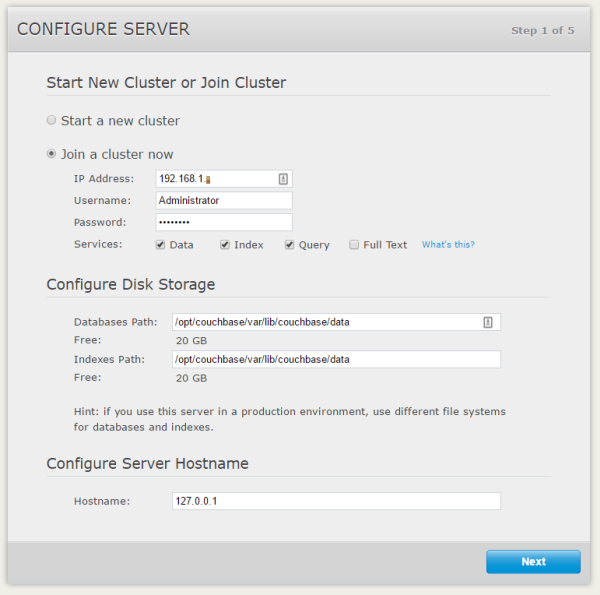Click the icon inside Databases Path field
The height and width of the screenshot is (595, 600).
click(x=488, y=322)
